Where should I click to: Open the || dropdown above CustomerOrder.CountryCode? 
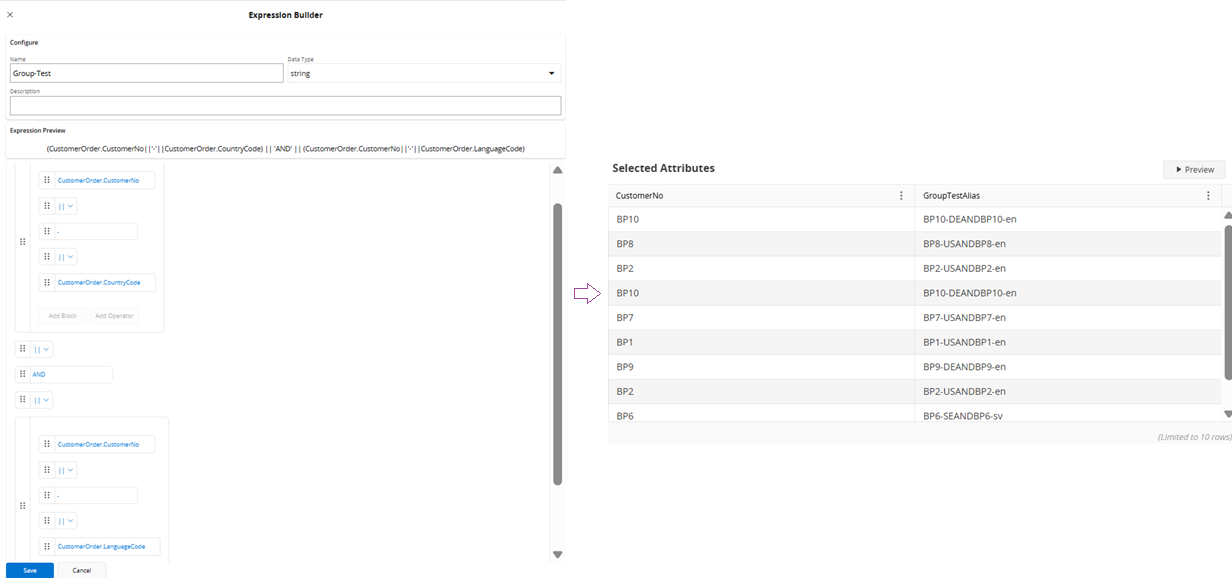click(65, 257)
